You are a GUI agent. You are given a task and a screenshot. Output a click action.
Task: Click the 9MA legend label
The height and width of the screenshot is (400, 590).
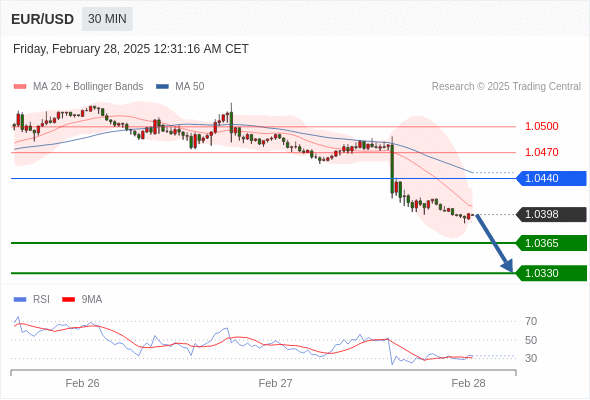92,300
